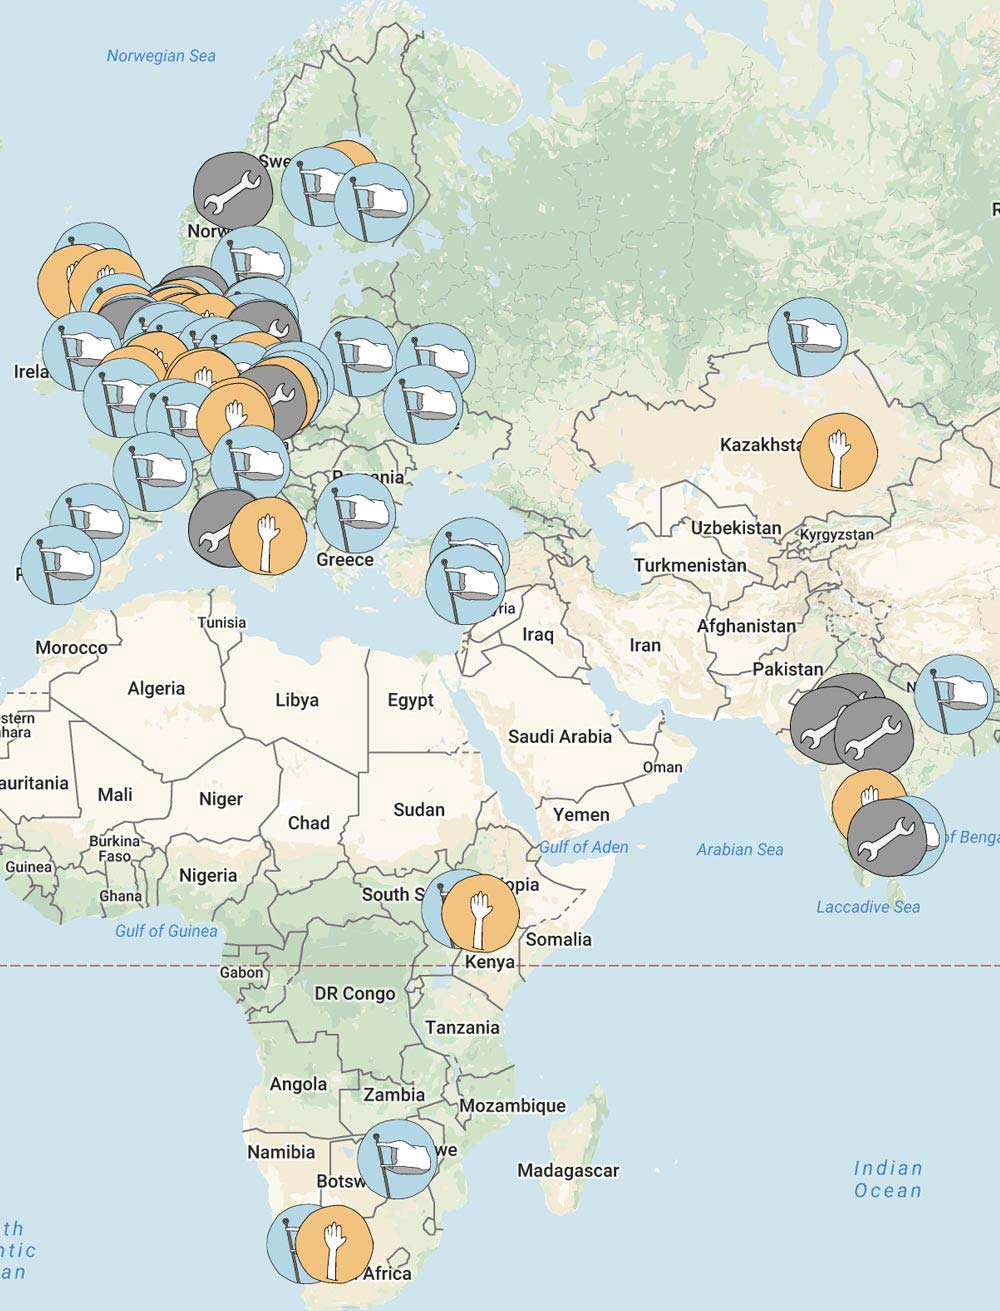The image size is (1000, 1311).
Task: Select the blue flag marker over Portugal
Action: point(60,565)
